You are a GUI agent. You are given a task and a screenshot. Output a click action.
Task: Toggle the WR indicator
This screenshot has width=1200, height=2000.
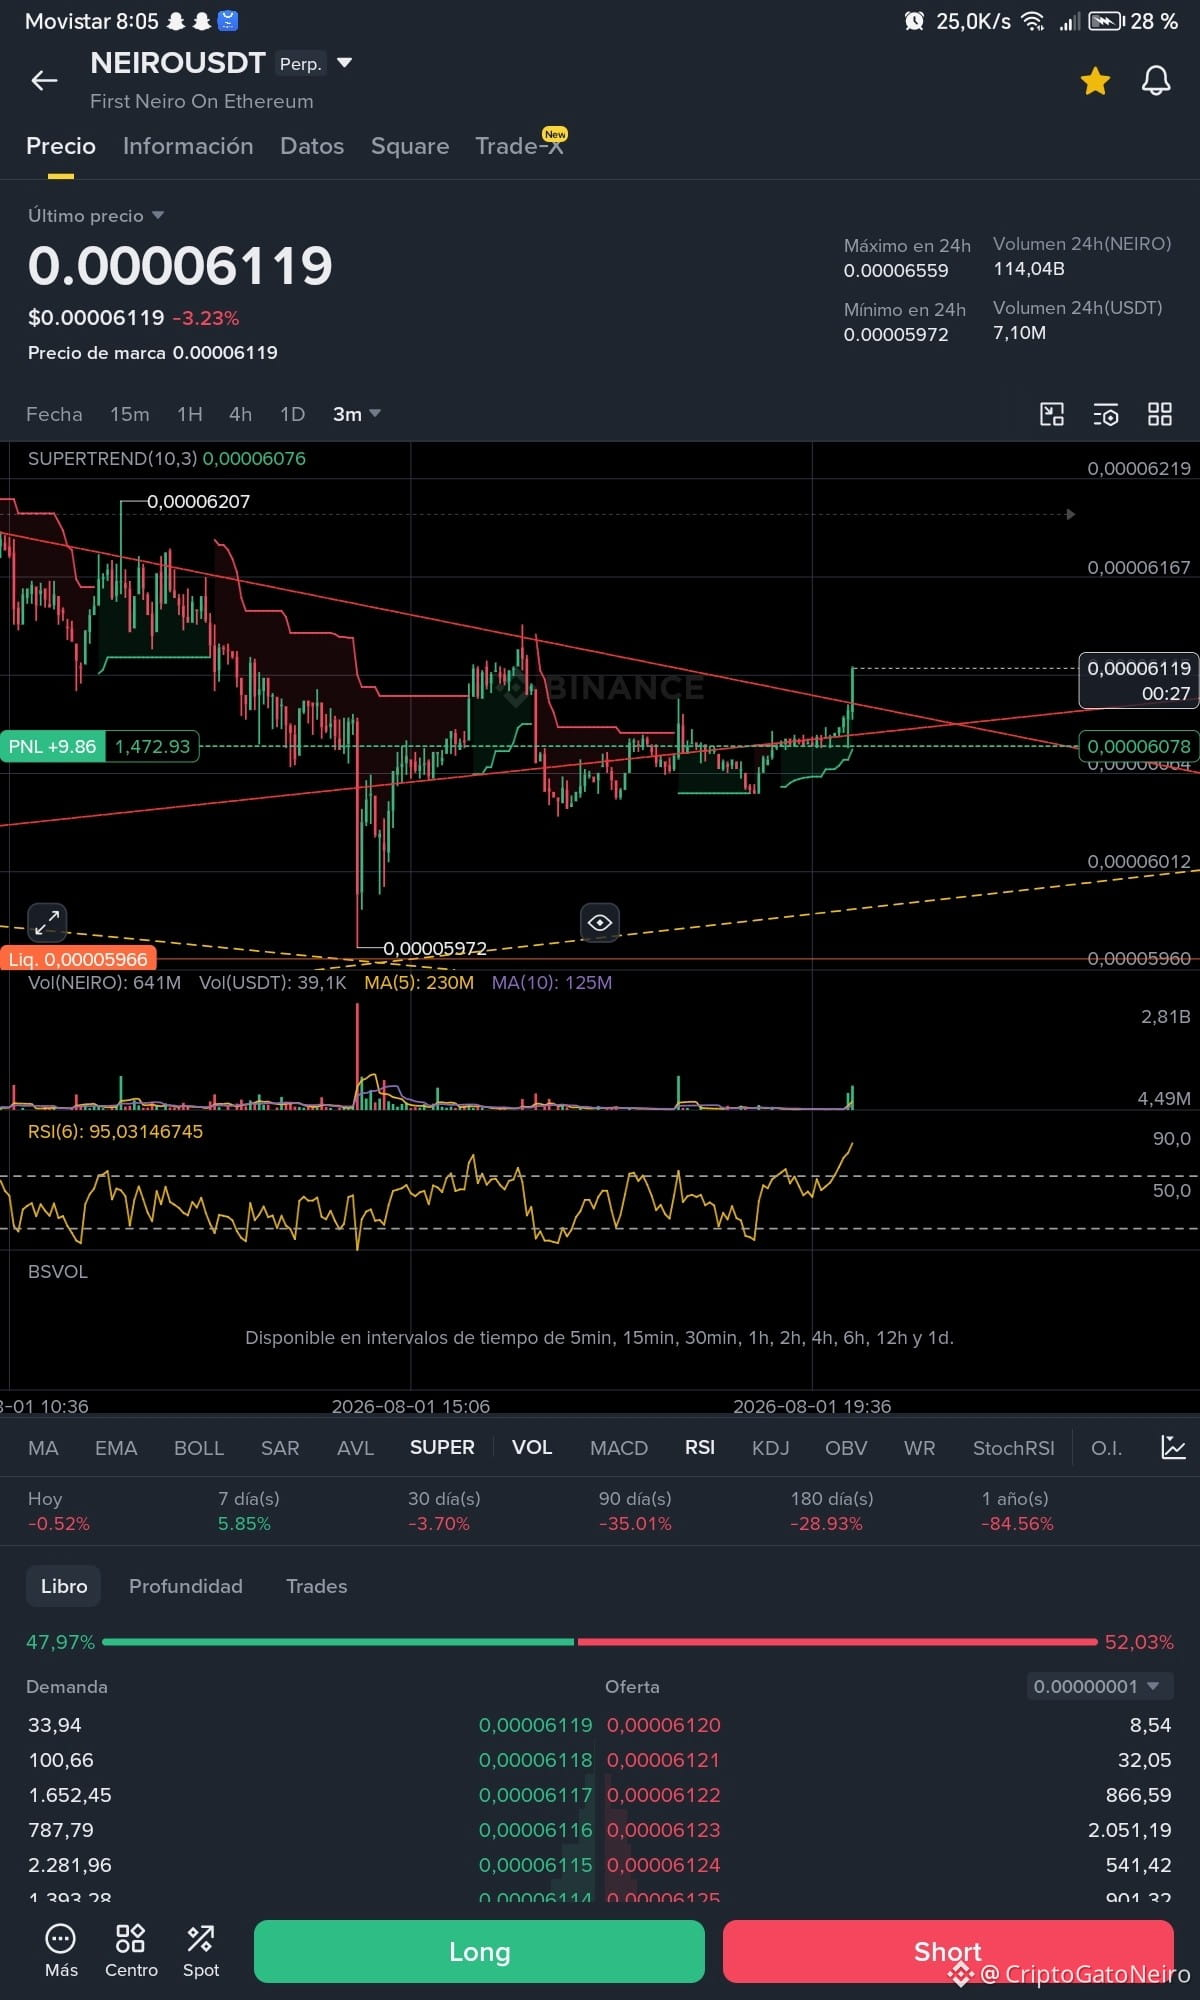click(920, 1448)
